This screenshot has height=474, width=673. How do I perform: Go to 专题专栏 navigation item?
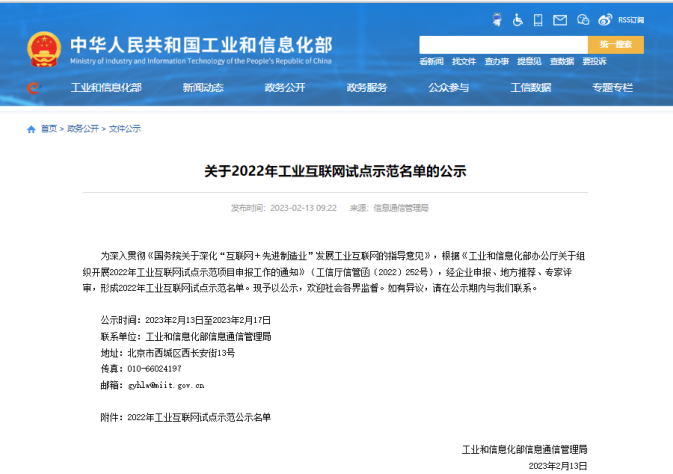(x=612, y=88)
